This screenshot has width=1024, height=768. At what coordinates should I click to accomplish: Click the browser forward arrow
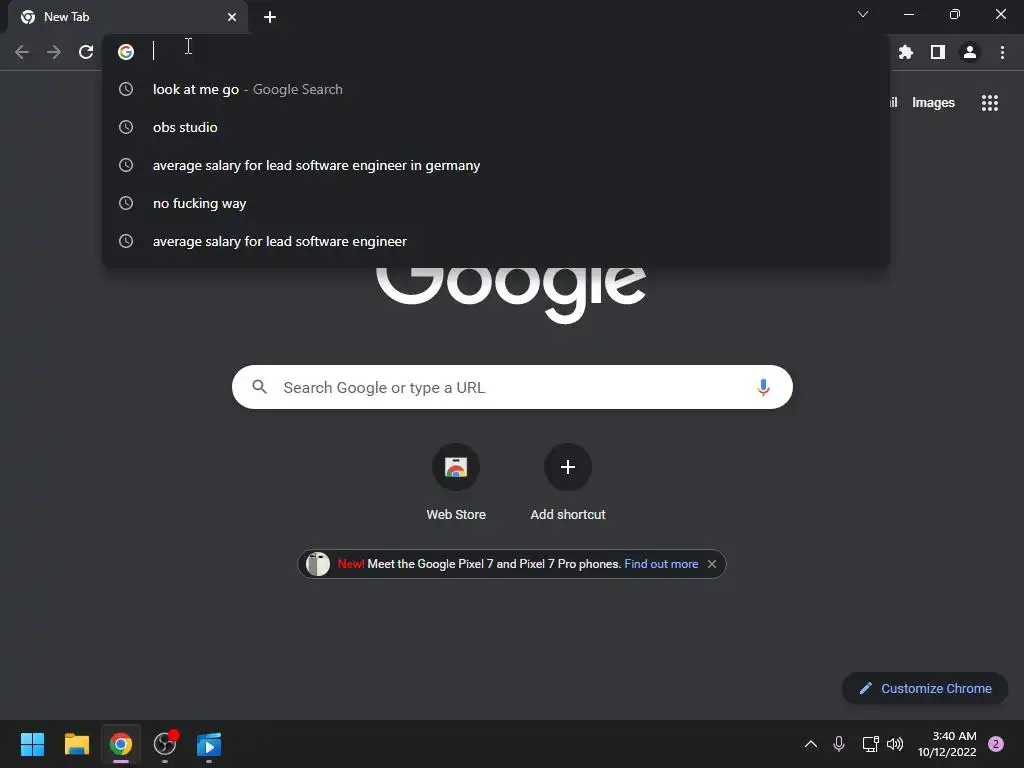tap(54, 52)
